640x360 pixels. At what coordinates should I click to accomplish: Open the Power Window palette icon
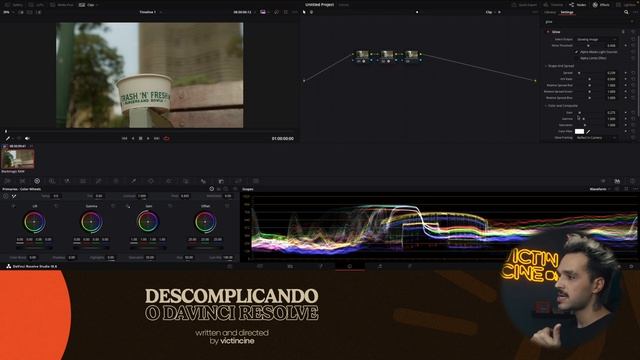coord(151,181)
